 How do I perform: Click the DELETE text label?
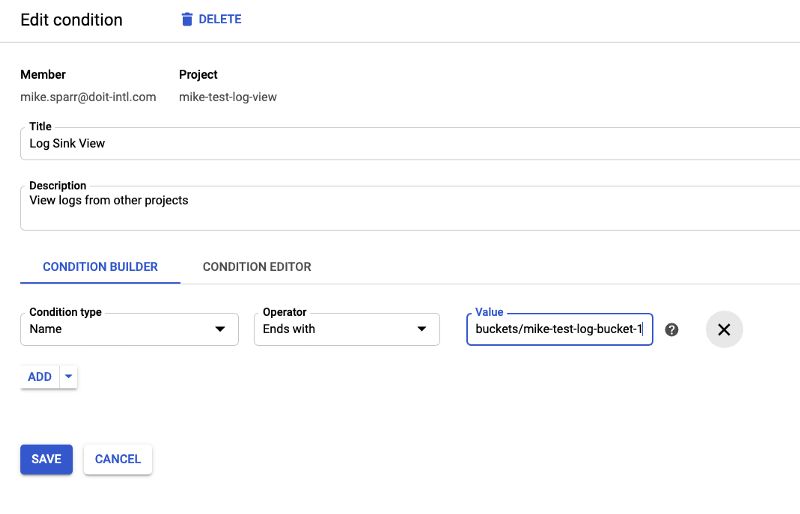(x=220, y=19)
